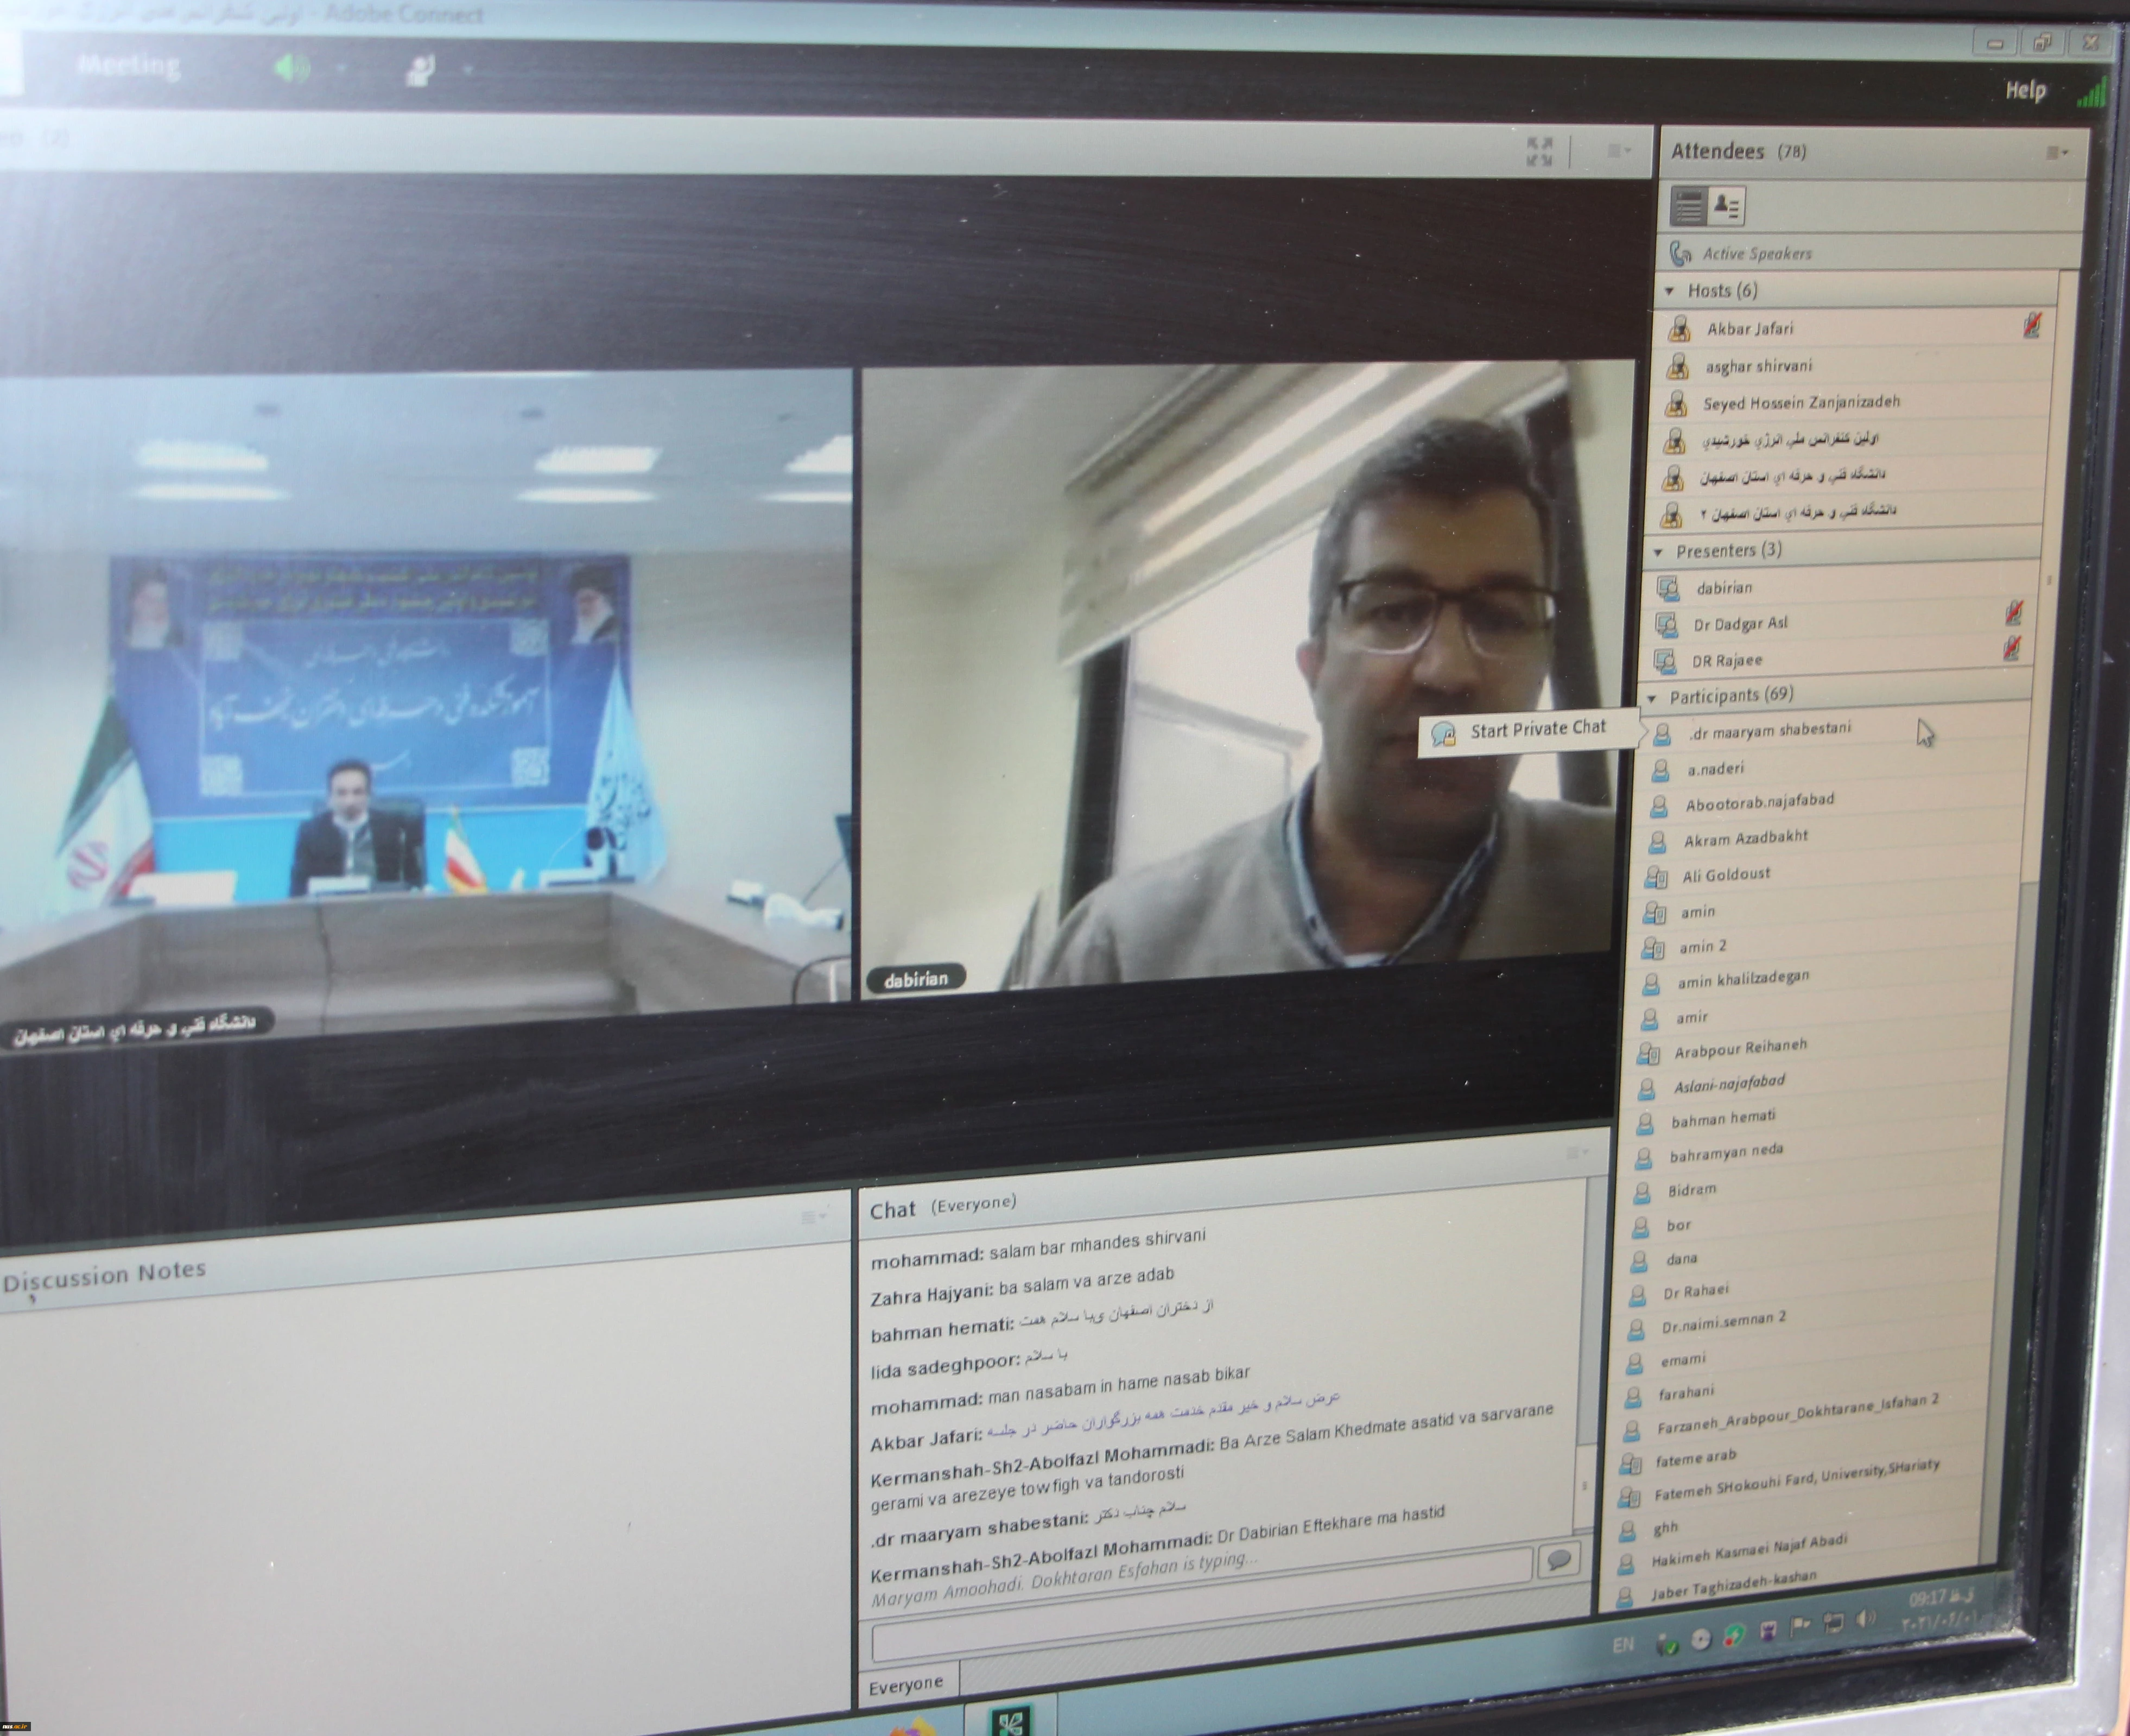Click the raise hand status icon
The image size is (2130, 1736).
(420, 70)
